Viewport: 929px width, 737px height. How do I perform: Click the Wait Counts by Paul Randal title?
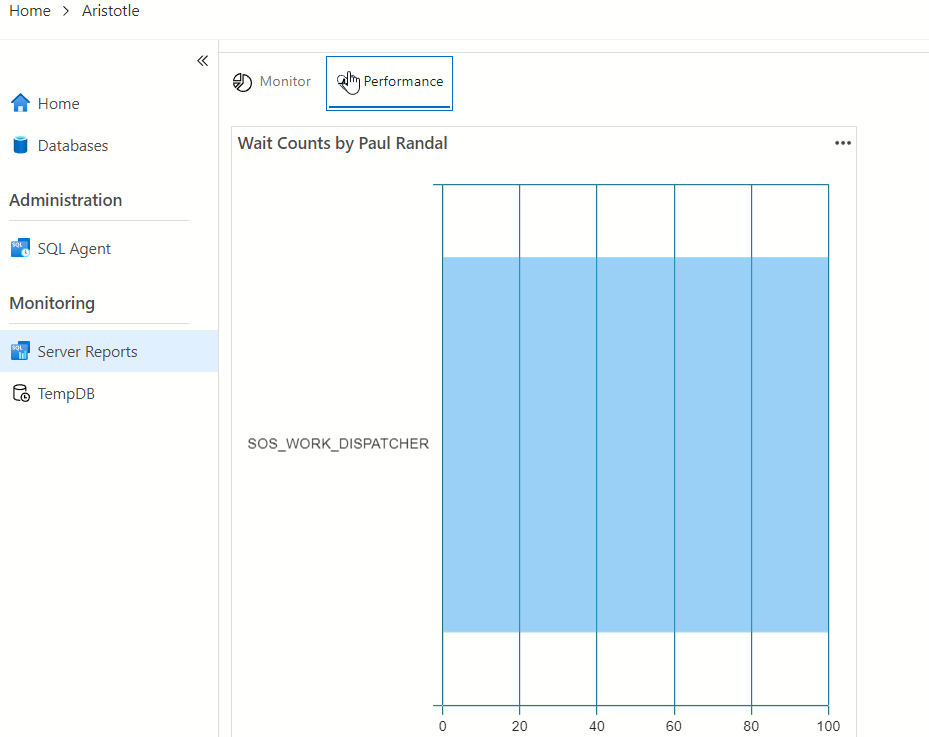pyautogui.click(x=342, y=143)
